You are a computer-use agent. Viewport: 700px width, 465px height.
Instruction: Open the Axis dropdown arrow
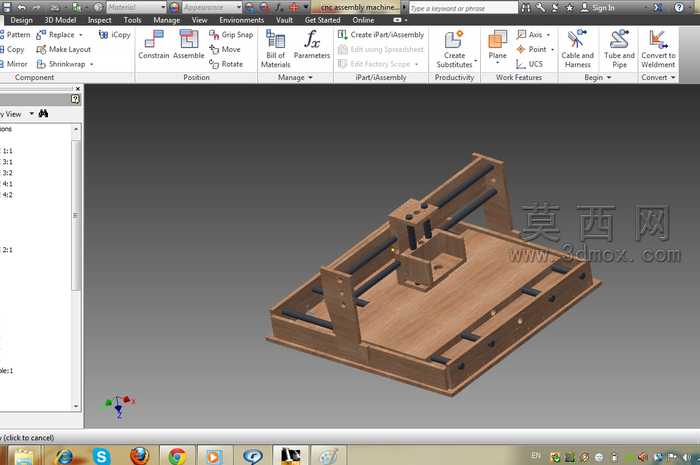click(548, 34)
